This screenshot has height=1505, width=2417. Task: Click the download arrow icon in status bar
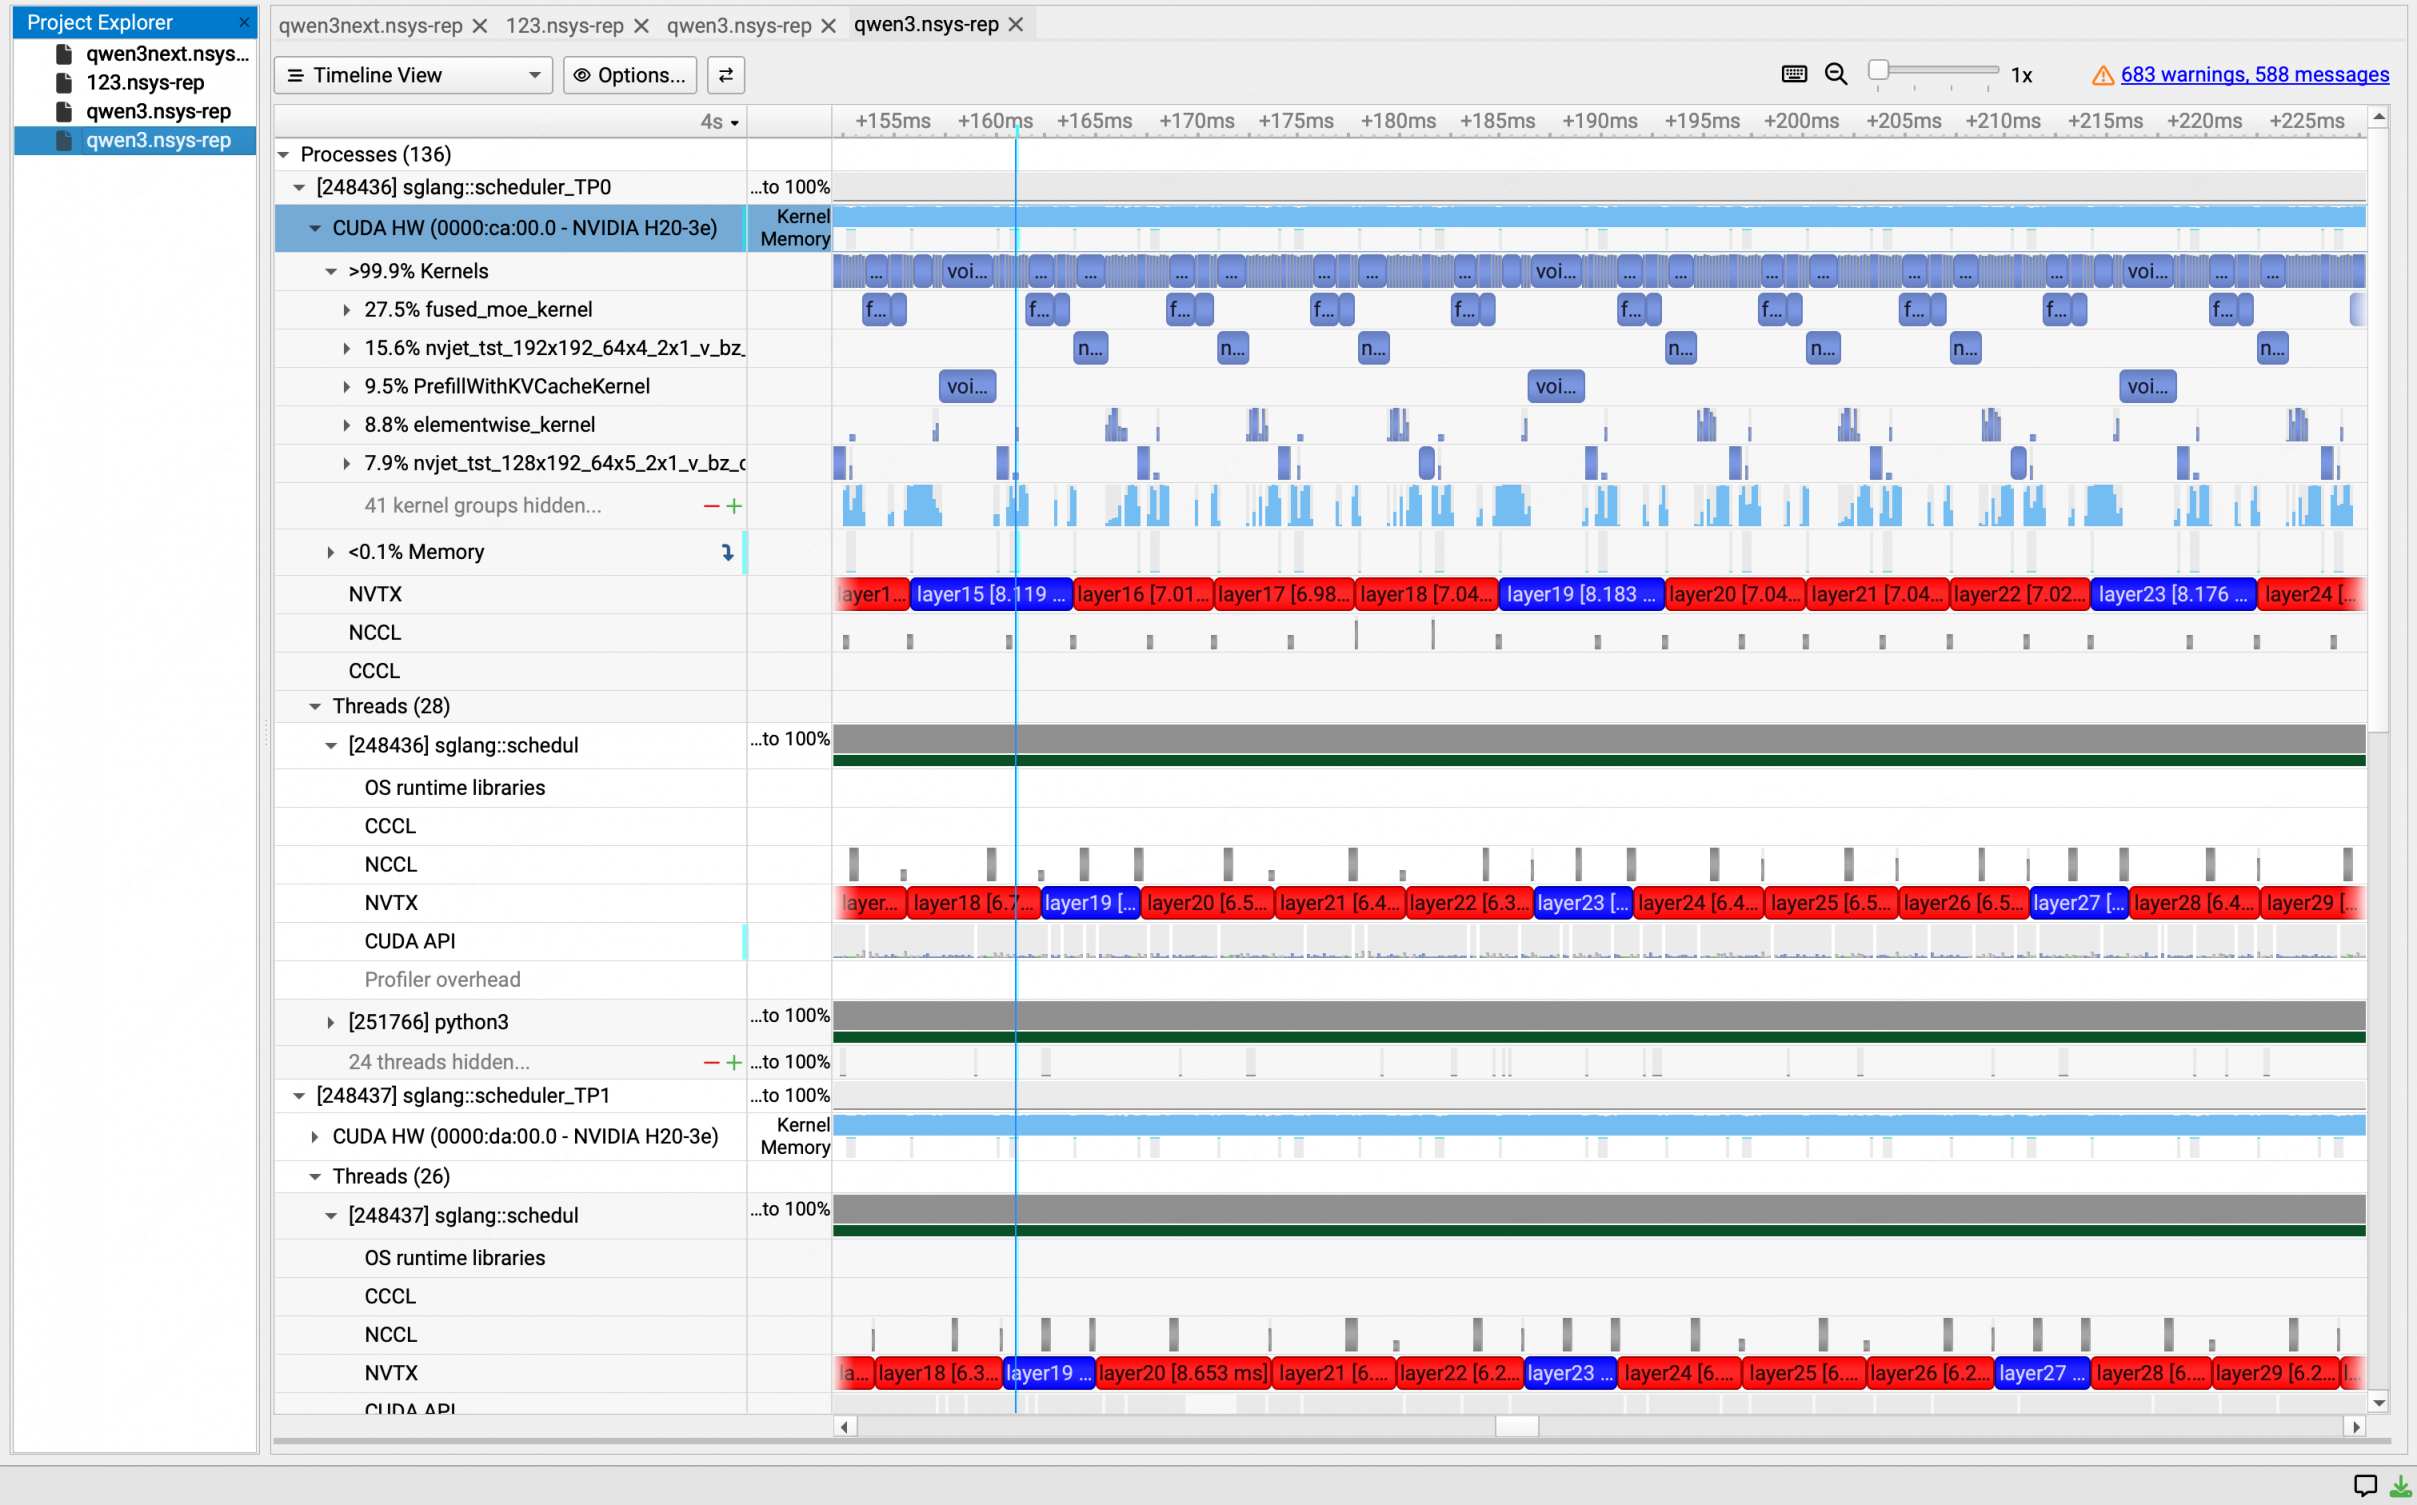tap(2399, 1486)
